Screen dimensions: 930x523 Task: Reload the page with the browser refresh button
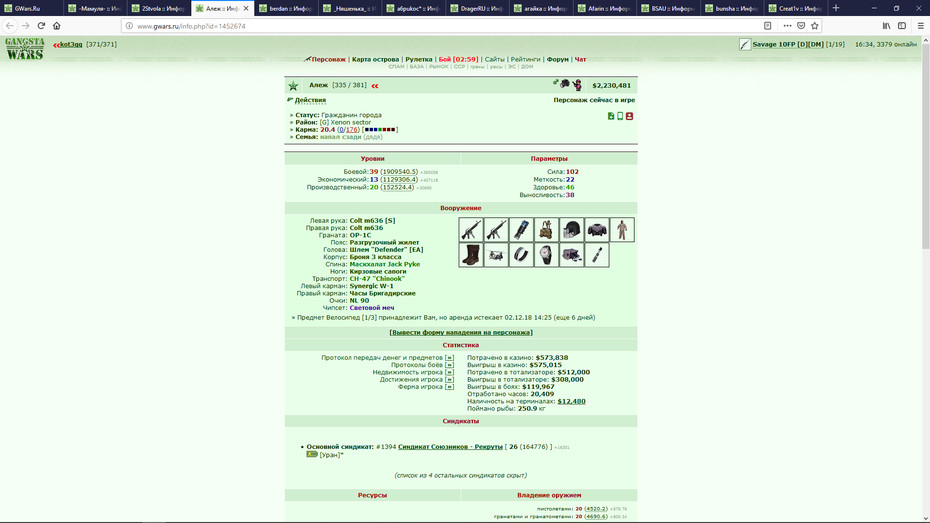coord(41,25)
